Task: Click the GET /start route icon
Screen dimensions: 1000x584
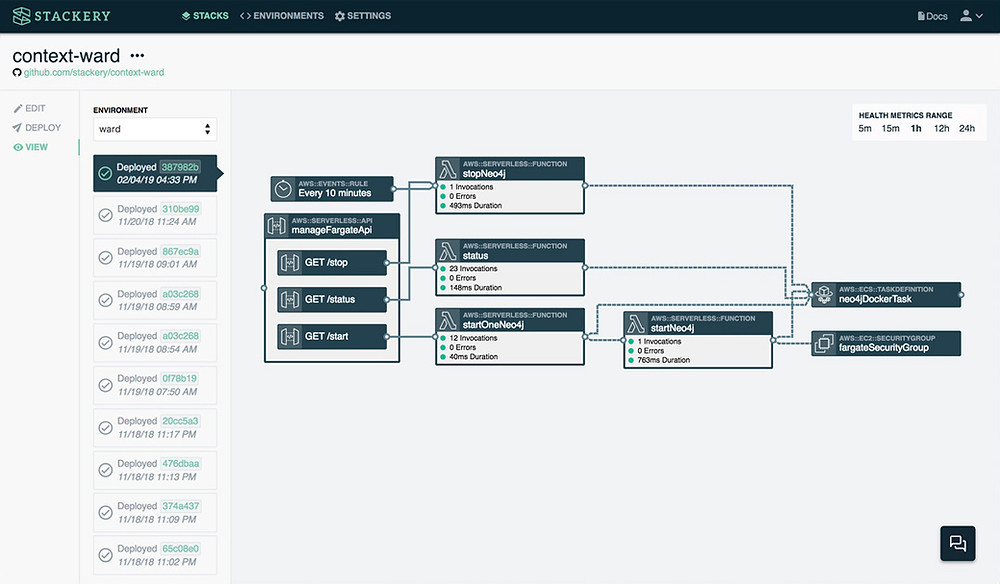Action: coord(290,337)
